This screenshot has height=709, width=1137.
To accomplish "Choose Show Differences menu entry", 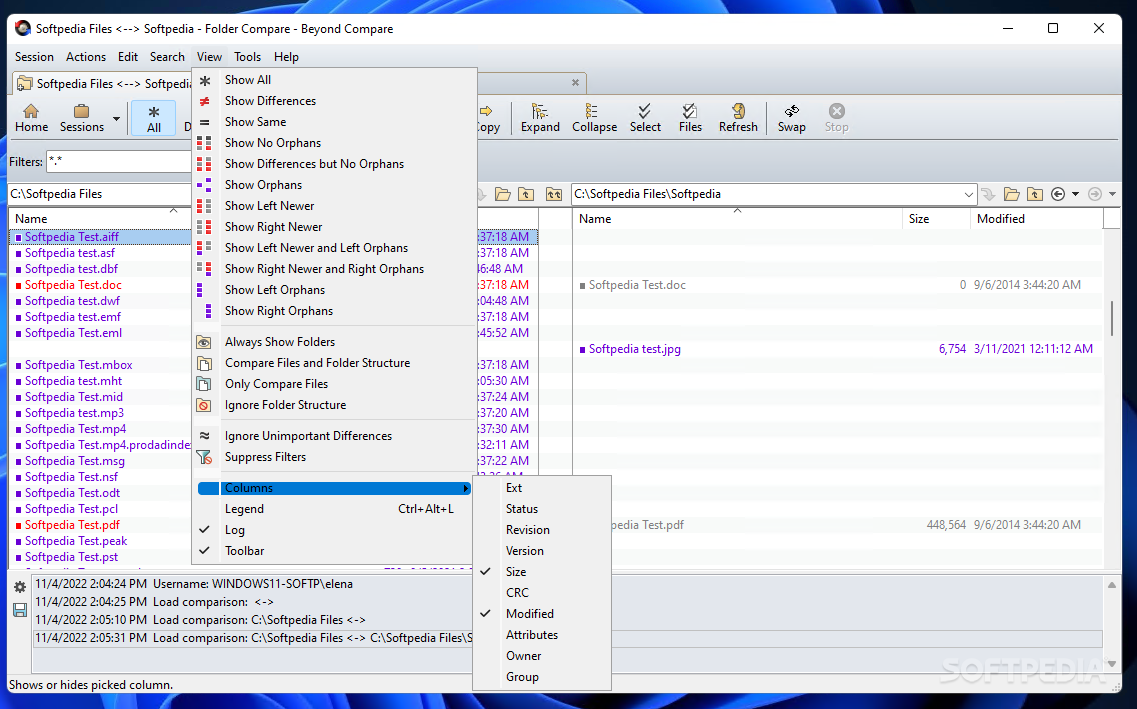I will click(334, 101).
